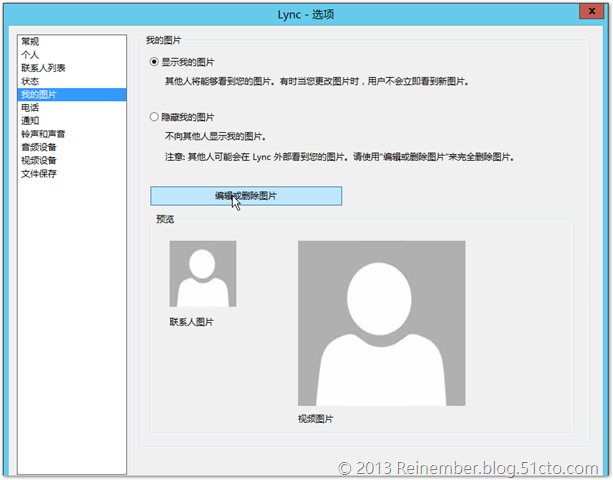Switch to 电话 settings

(x=30, y=107)
